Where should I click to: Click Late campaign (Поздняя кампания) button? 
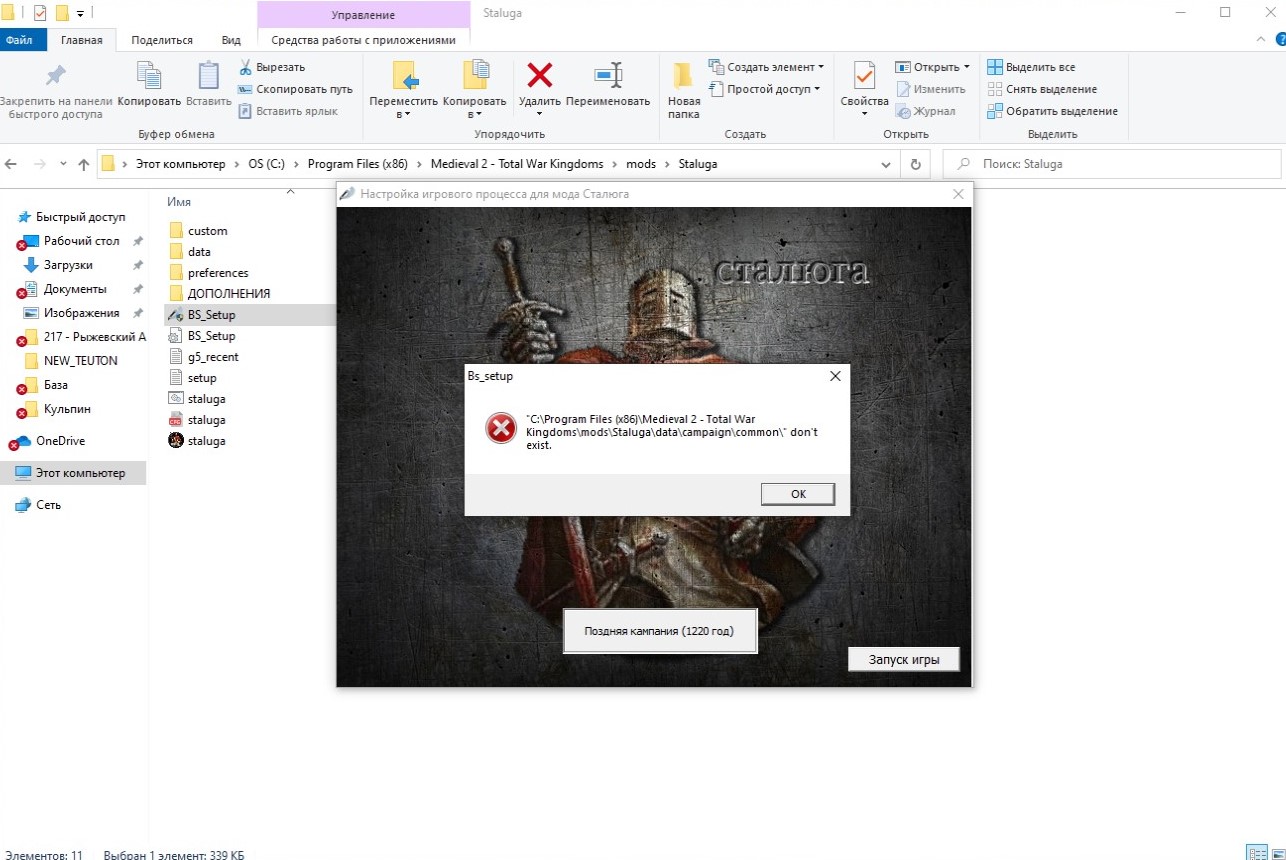coord(660,631)
